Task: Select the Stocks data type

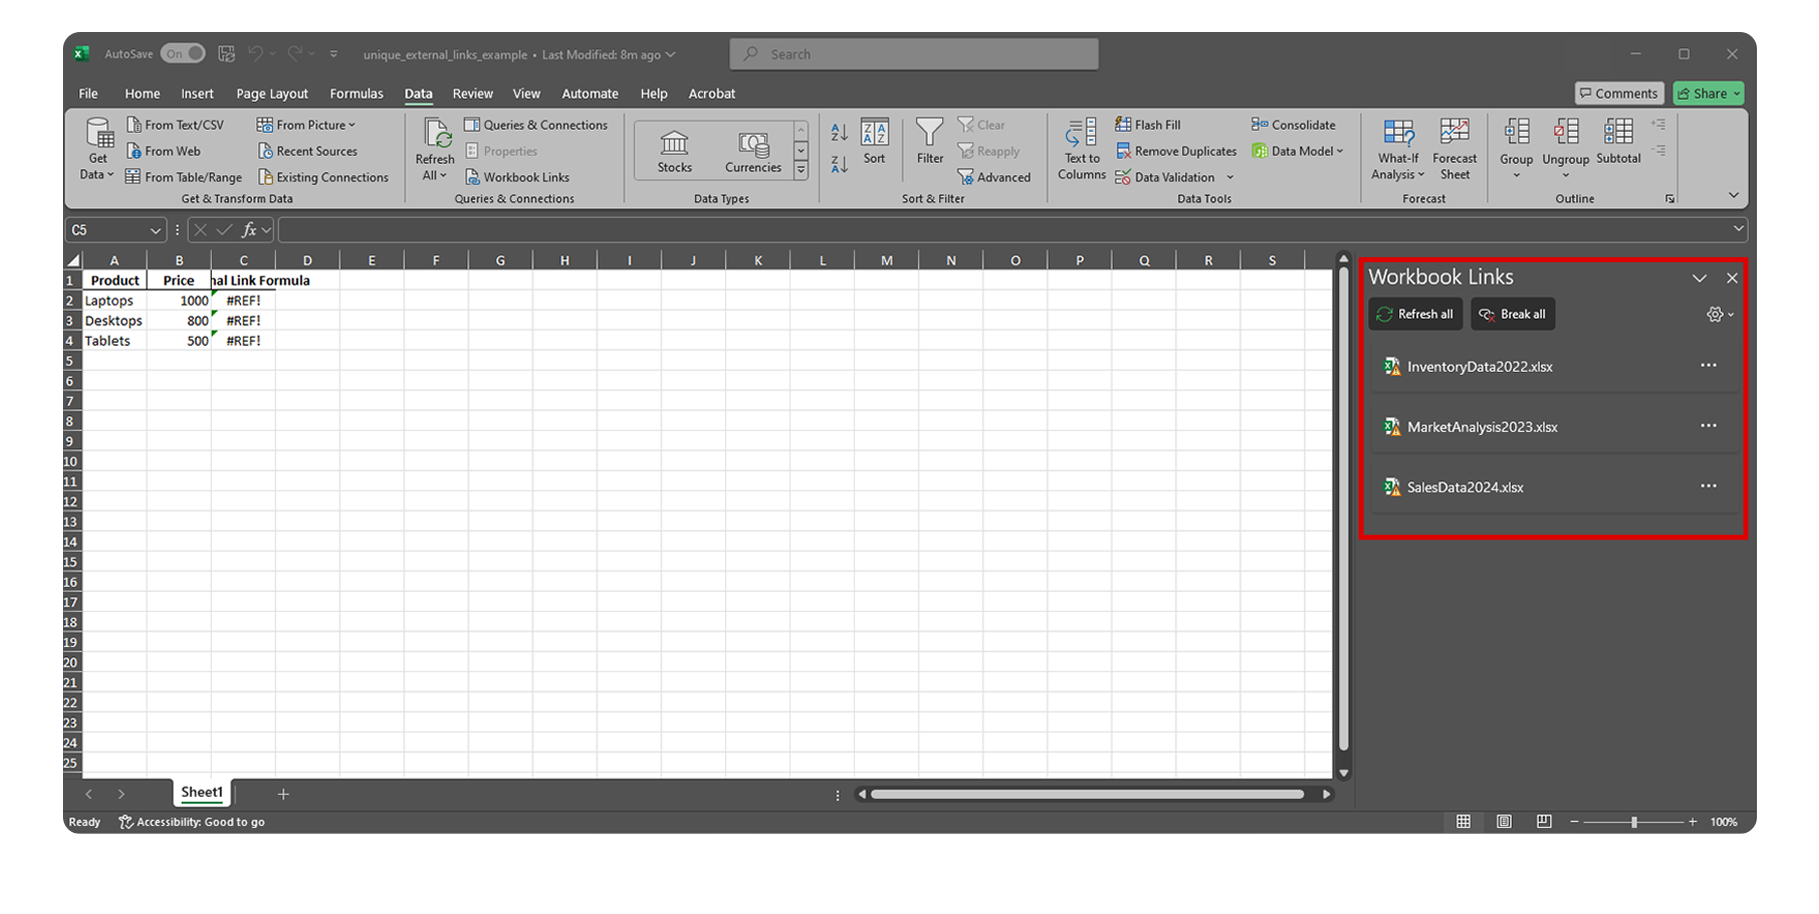Action: click(x=673, y=150)
